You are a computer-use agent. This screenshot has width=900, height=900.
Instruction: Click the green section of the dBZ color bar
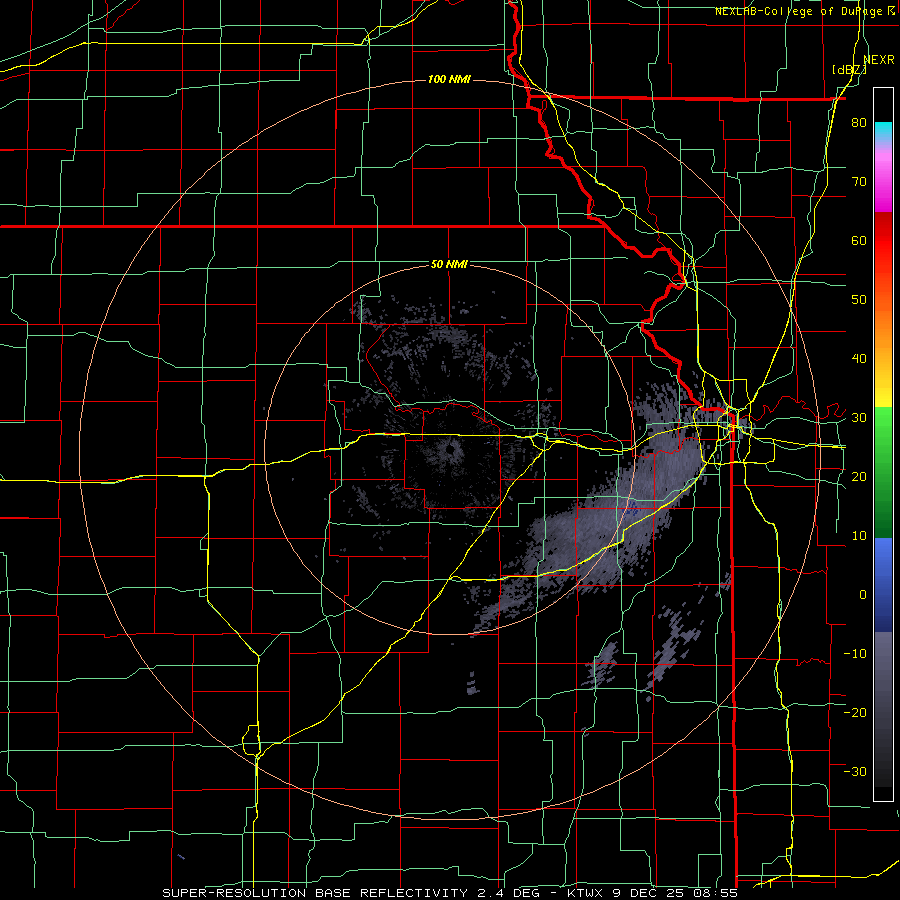[883, 471]
